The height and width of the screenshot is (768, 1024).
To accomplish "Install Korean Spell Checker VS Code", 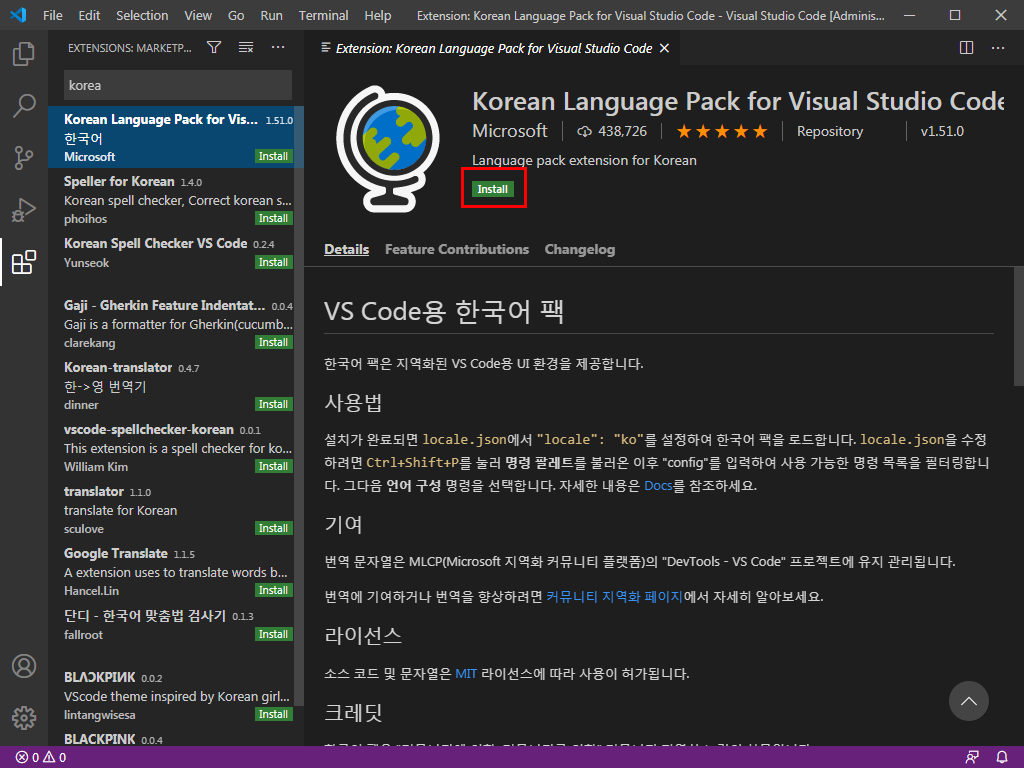I will [273, 262].
